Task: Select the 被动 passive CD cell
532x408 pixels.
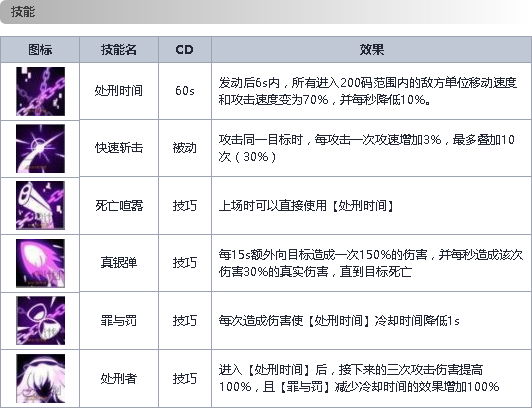Action: click(185, 148)
